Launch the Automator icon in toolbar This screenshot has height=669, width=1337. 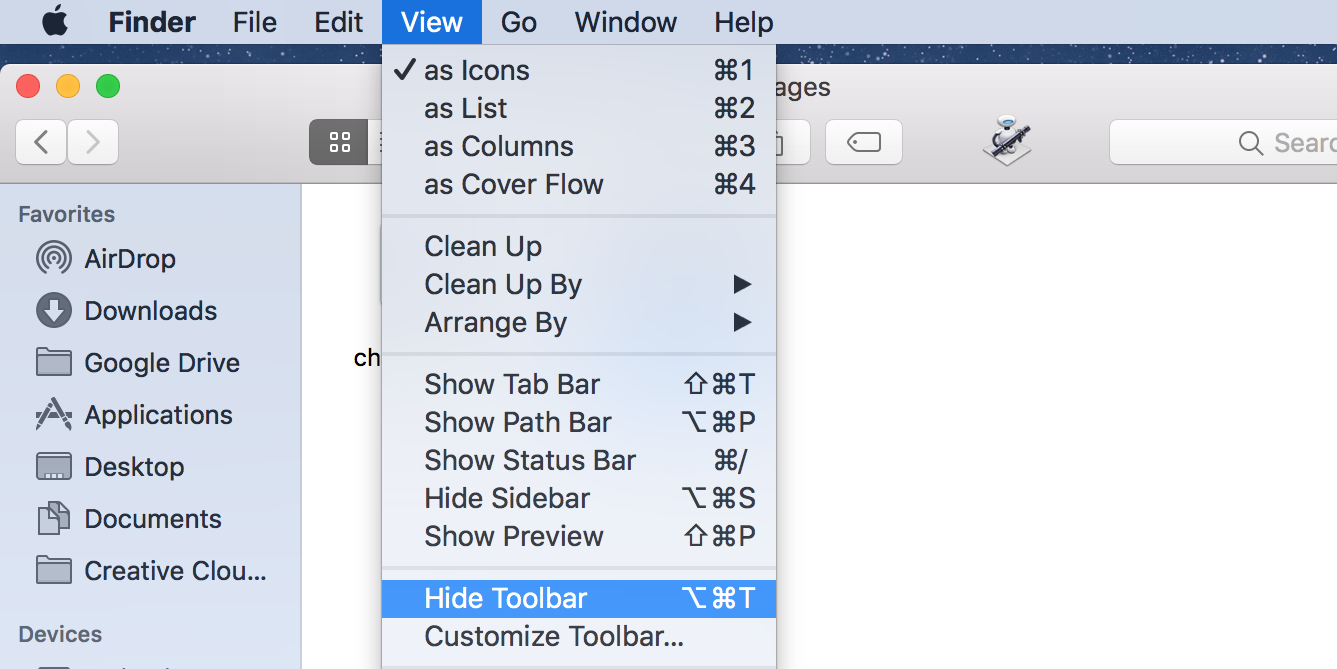[1007, 140]
